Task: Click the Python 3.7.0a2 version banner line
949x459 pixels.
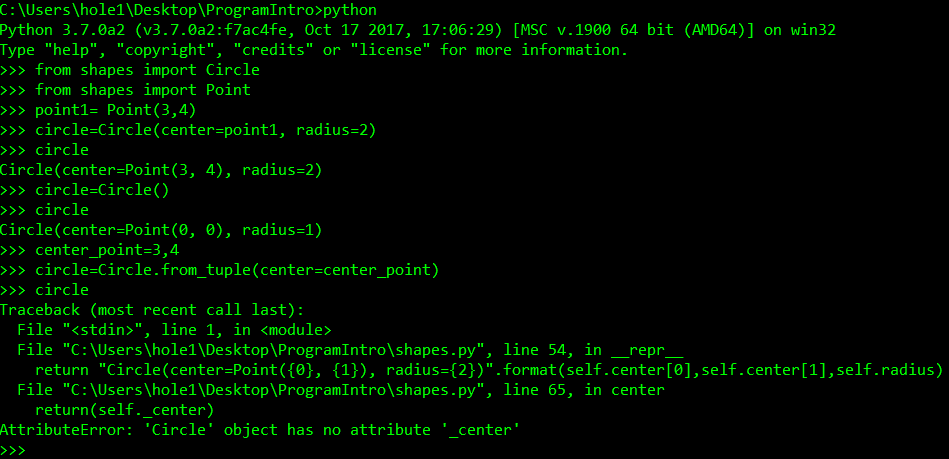Action: pyautogui.click(x=418, y=30)
